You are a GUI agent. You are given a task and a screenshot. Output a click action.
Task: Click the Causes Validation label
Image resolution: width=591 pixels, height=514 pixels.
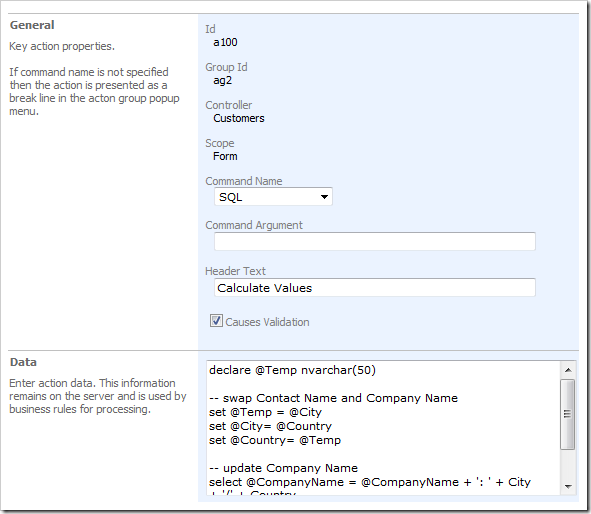click(267, 322)
